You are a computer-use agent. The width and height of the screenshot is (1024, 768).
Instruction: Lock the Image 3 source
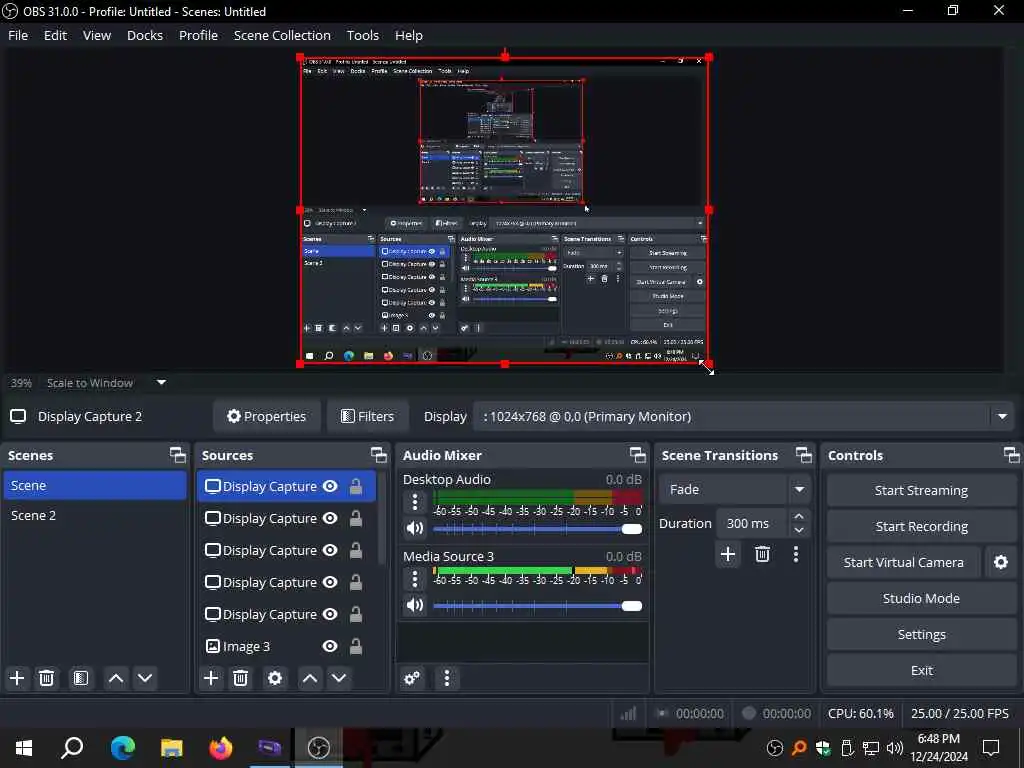[356, 647]
